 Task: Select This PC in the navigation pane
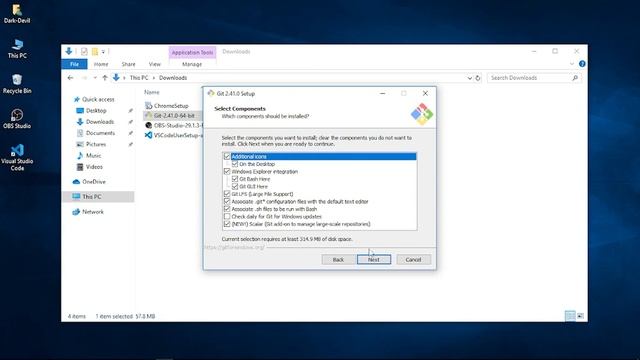pos(98,197)
